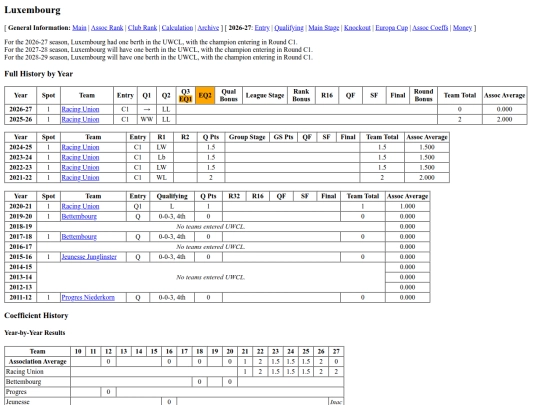
Task: Select the Qual Bonus column header
Action: coord(229,95)
